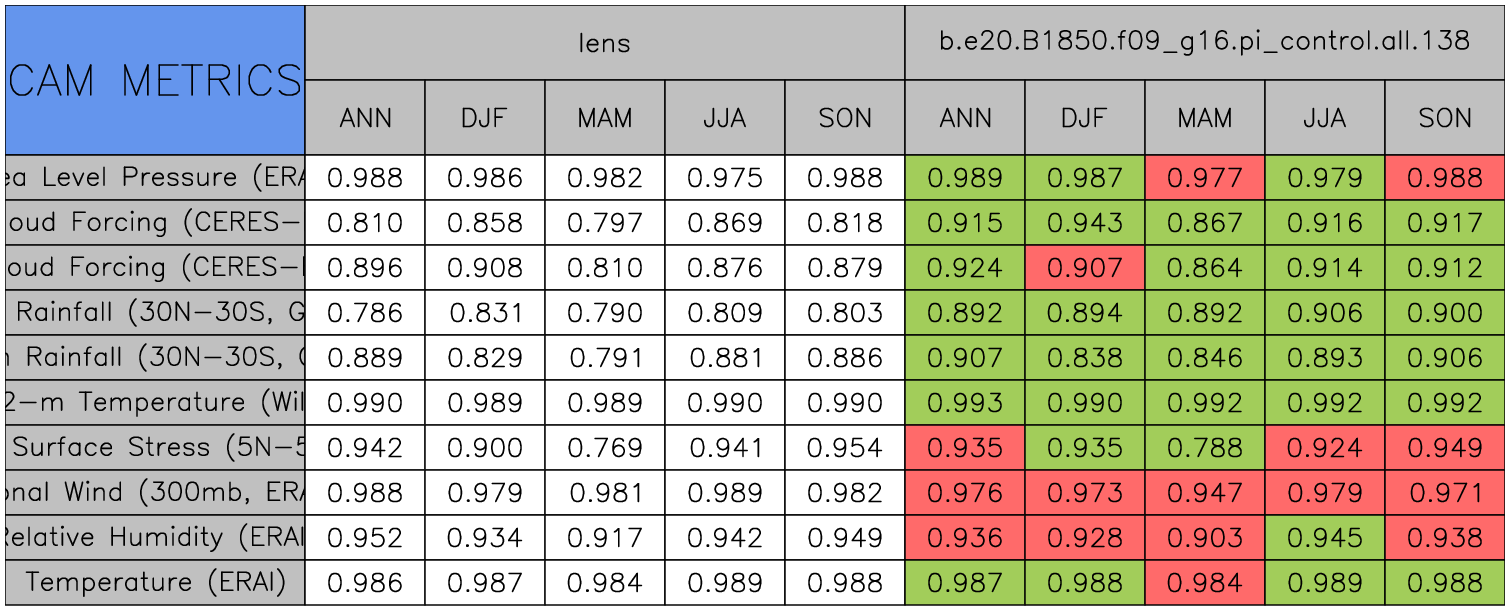This screenshot has width=1510, height=611.
Task: Select the red 0.947 Zonal Wind cell
Action: coord(1204,493)
